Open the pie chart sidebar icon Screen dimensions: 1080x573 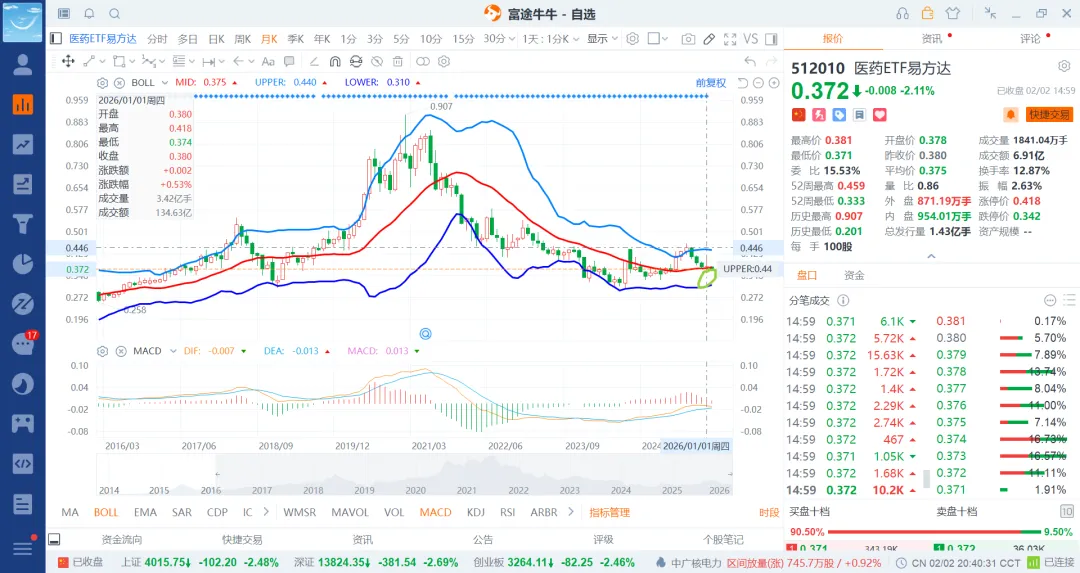[x=23, y=264]
